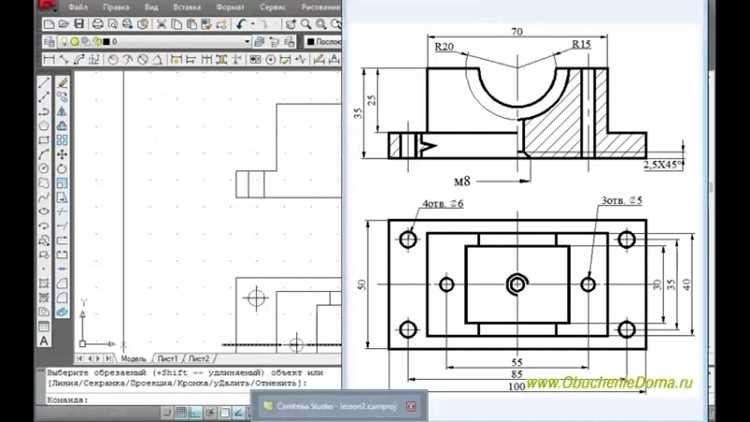
Task: Click the Paste clipboard icon
Action: point(192,24)
